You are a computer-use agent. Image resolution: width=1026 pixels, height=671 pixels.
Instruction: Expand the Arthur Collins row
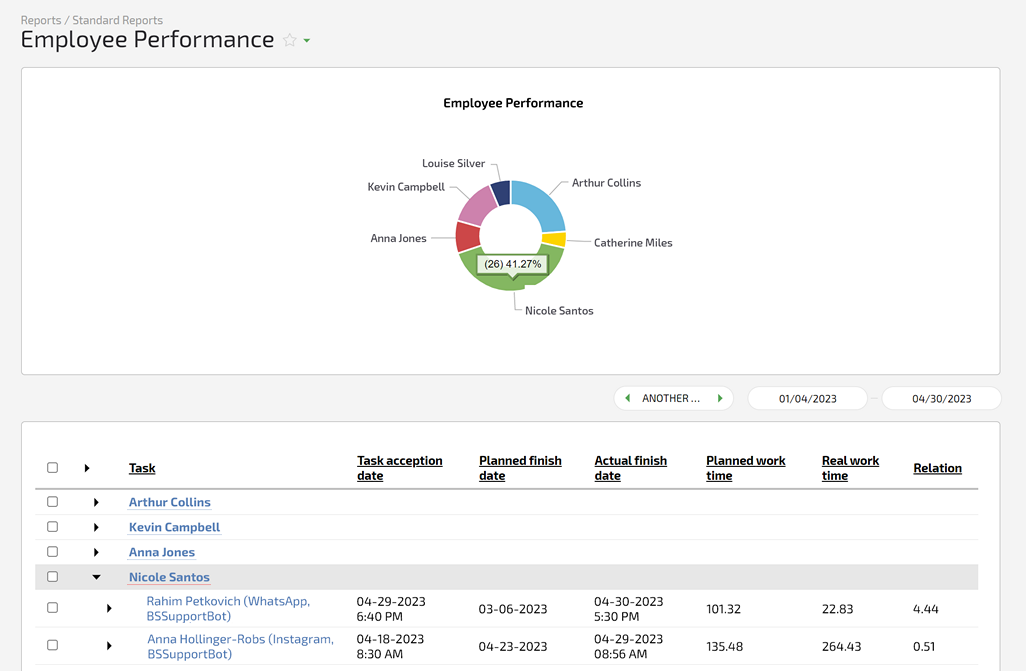(x=96, y=502)
